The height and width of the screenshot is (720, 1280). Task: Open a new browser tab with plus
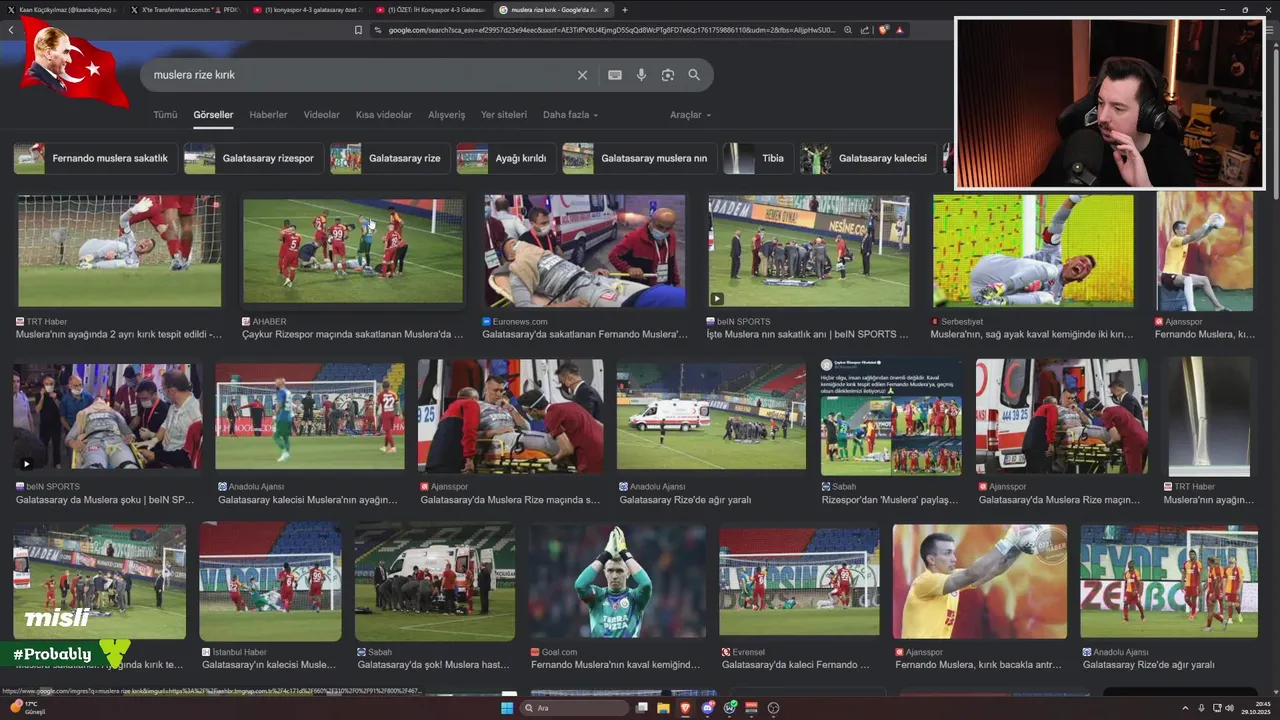(625, 10)
